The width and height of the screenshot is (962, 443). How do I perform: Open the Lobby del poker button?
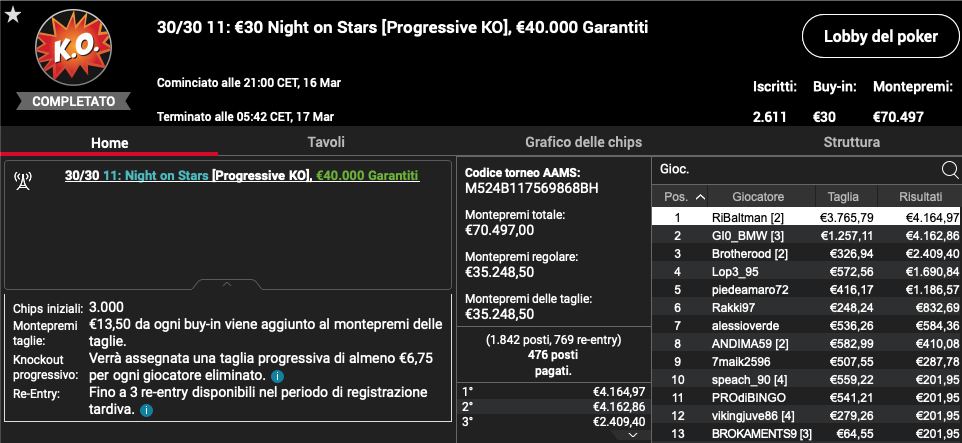880,36
